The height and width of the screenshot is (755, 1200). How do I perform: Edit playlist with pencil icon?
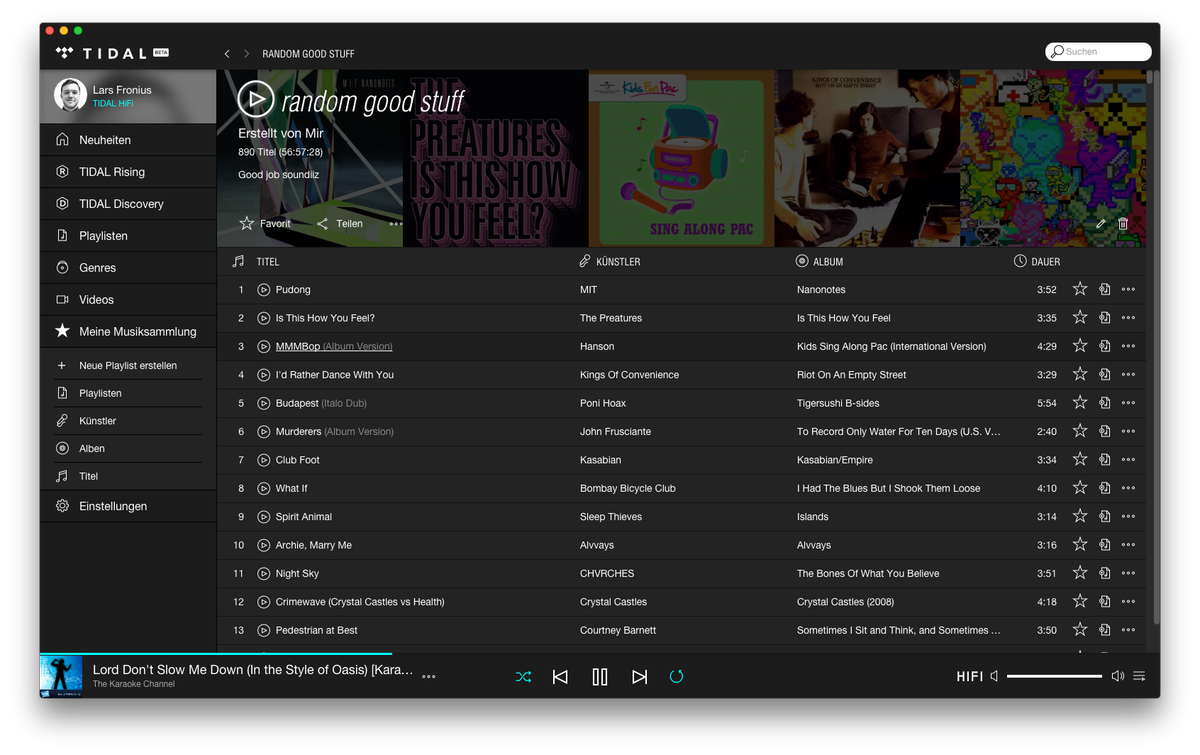[x=1101, y=224]
